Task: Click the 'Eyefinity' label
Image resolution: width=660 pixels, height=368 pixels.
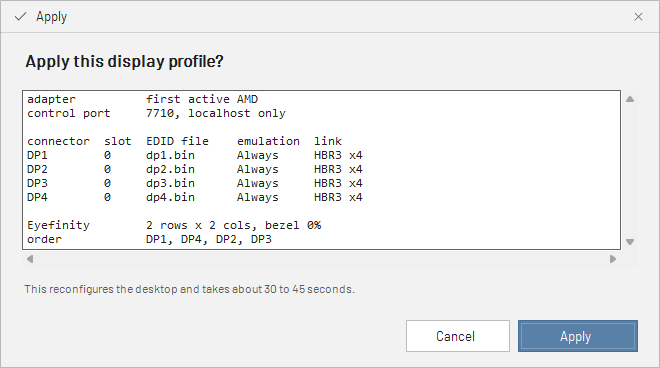Action: coord(58,225)
